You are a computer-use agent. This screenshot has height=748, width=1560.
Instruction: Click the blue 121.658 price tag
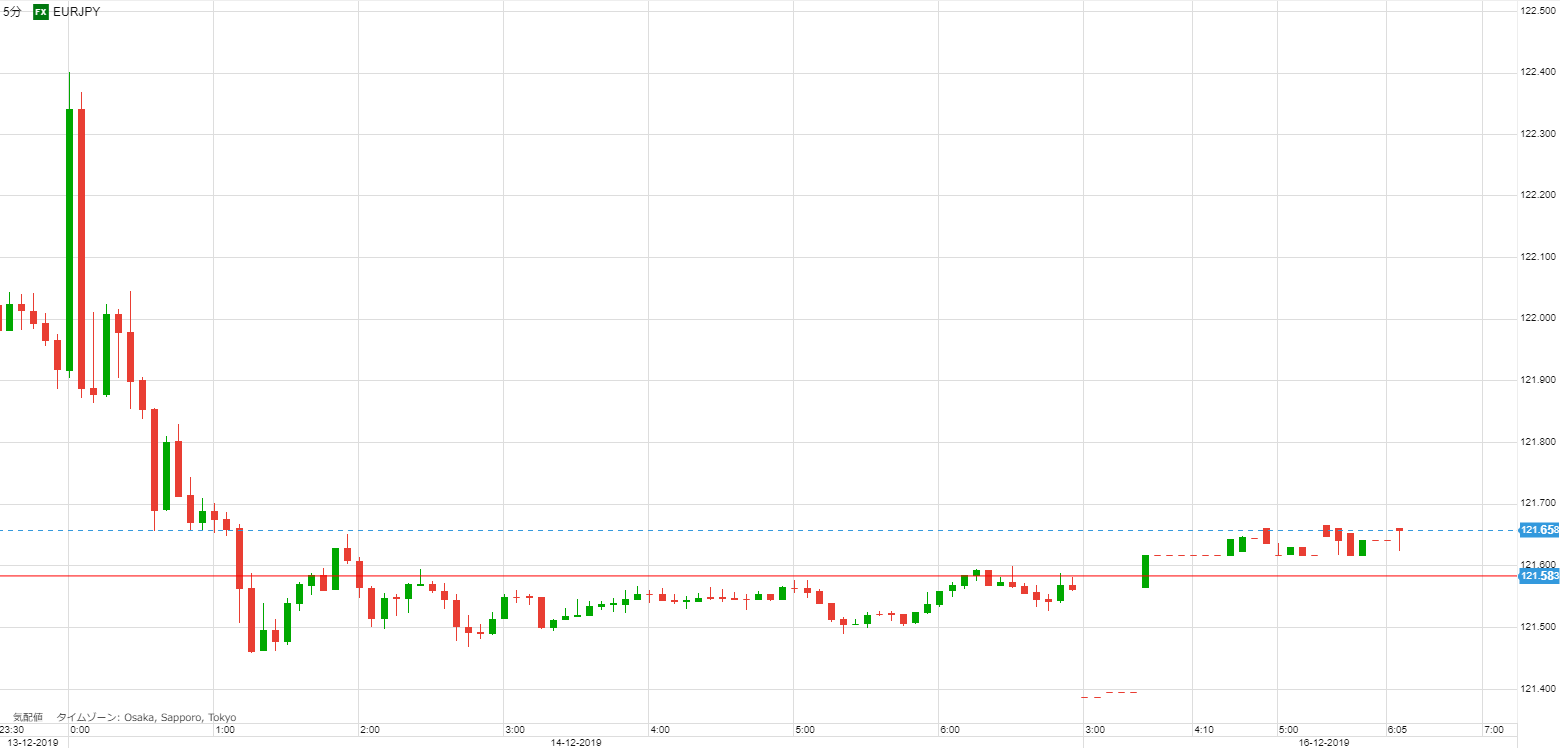click(1539, 530)
